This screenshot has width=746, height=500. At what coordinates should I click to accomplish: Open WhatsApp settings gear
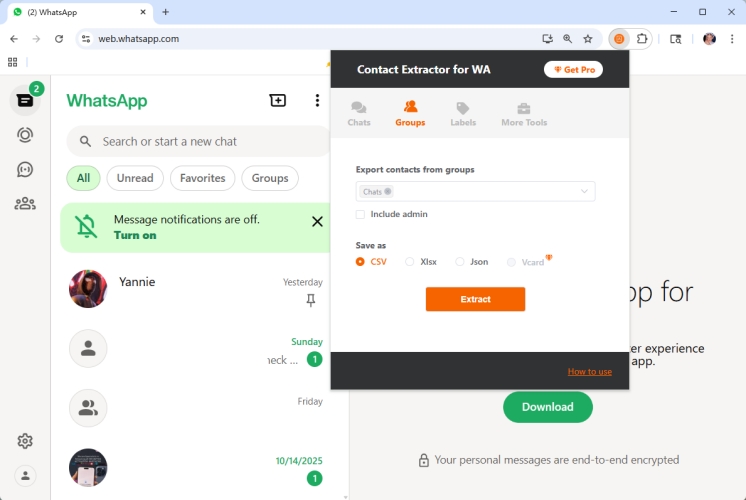pyautogui.click(x=25, y=441)
